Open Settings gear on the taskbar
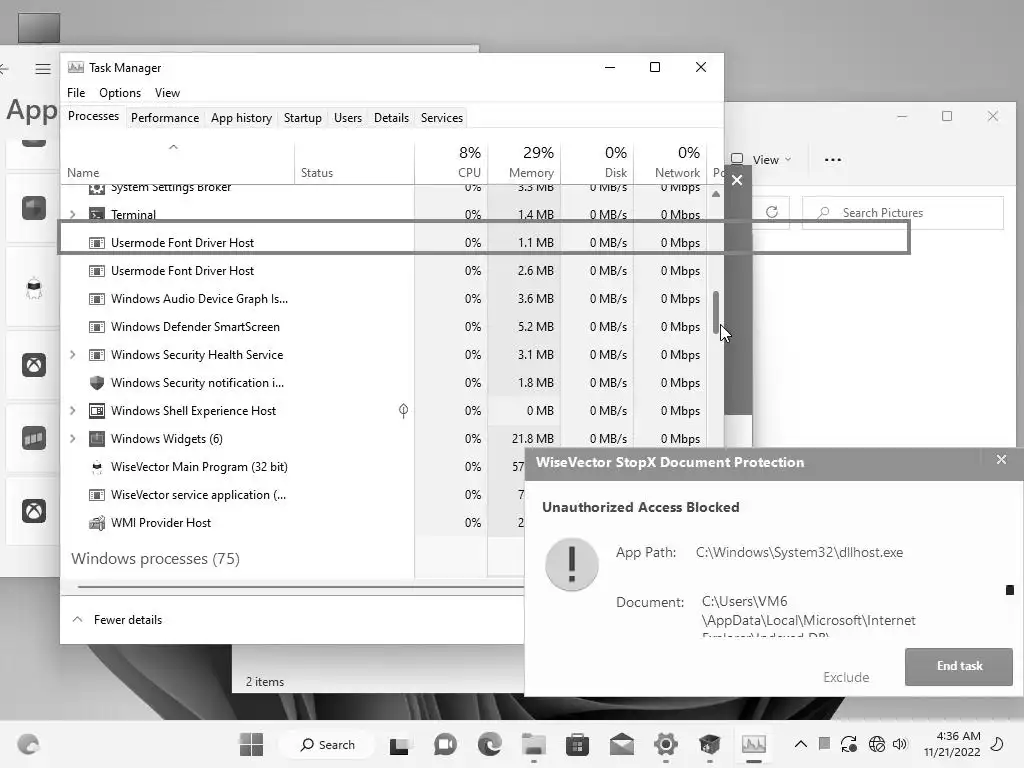1024x768 pixels. [665, 744]
